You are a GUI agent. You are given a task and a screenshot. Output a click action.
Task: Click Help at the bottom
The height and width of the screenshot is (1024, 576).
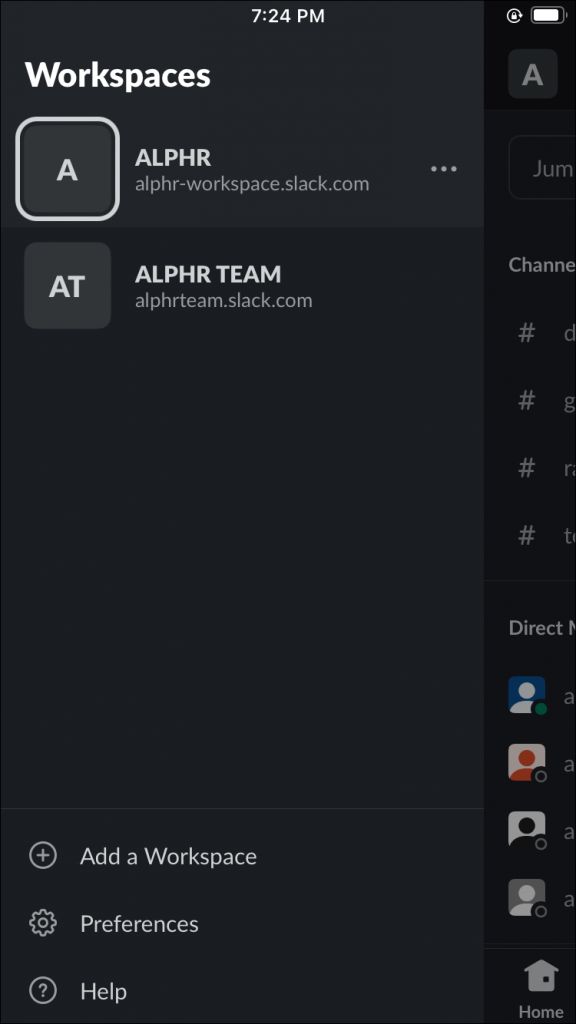click(x=103, y=991)
